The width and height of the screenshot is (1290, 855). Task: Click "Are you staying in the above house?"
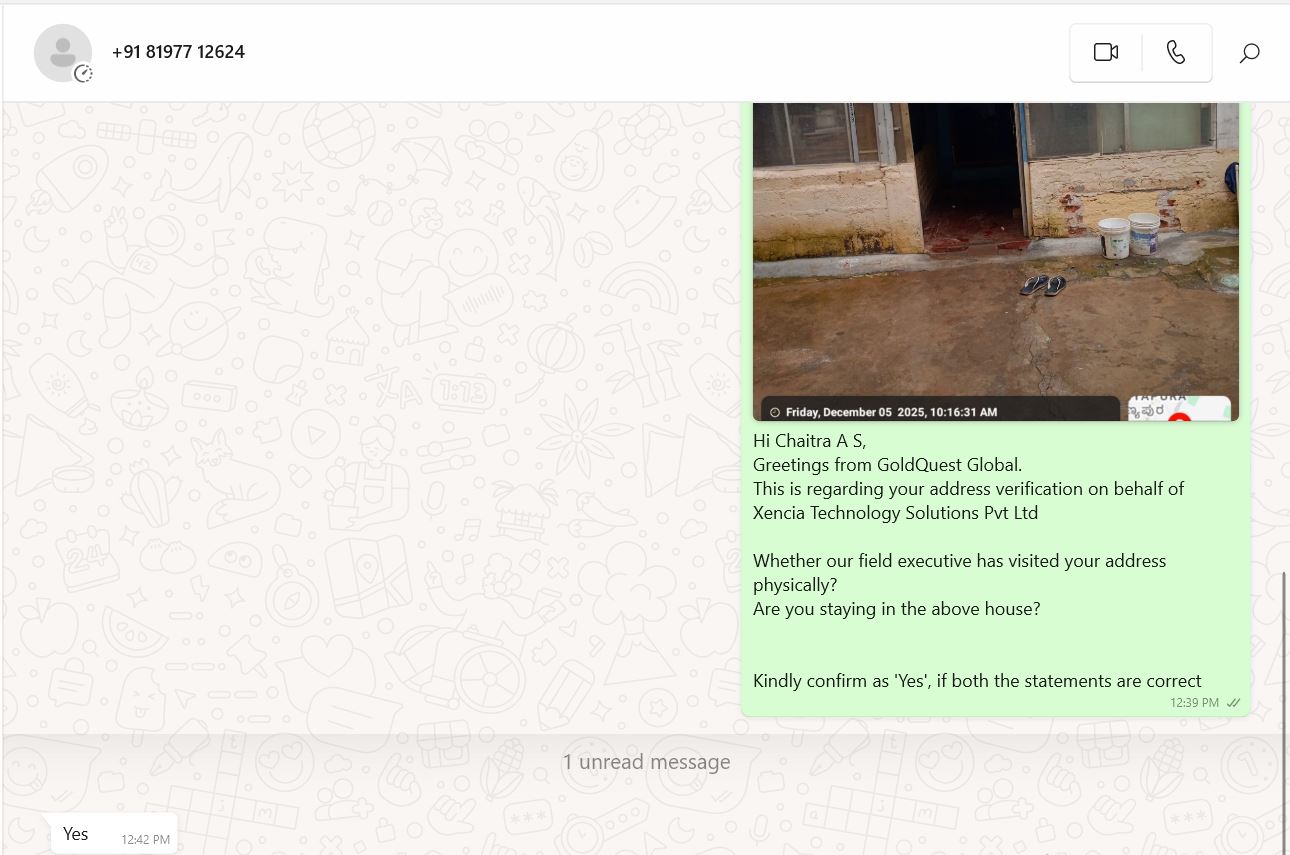(896, 609)
